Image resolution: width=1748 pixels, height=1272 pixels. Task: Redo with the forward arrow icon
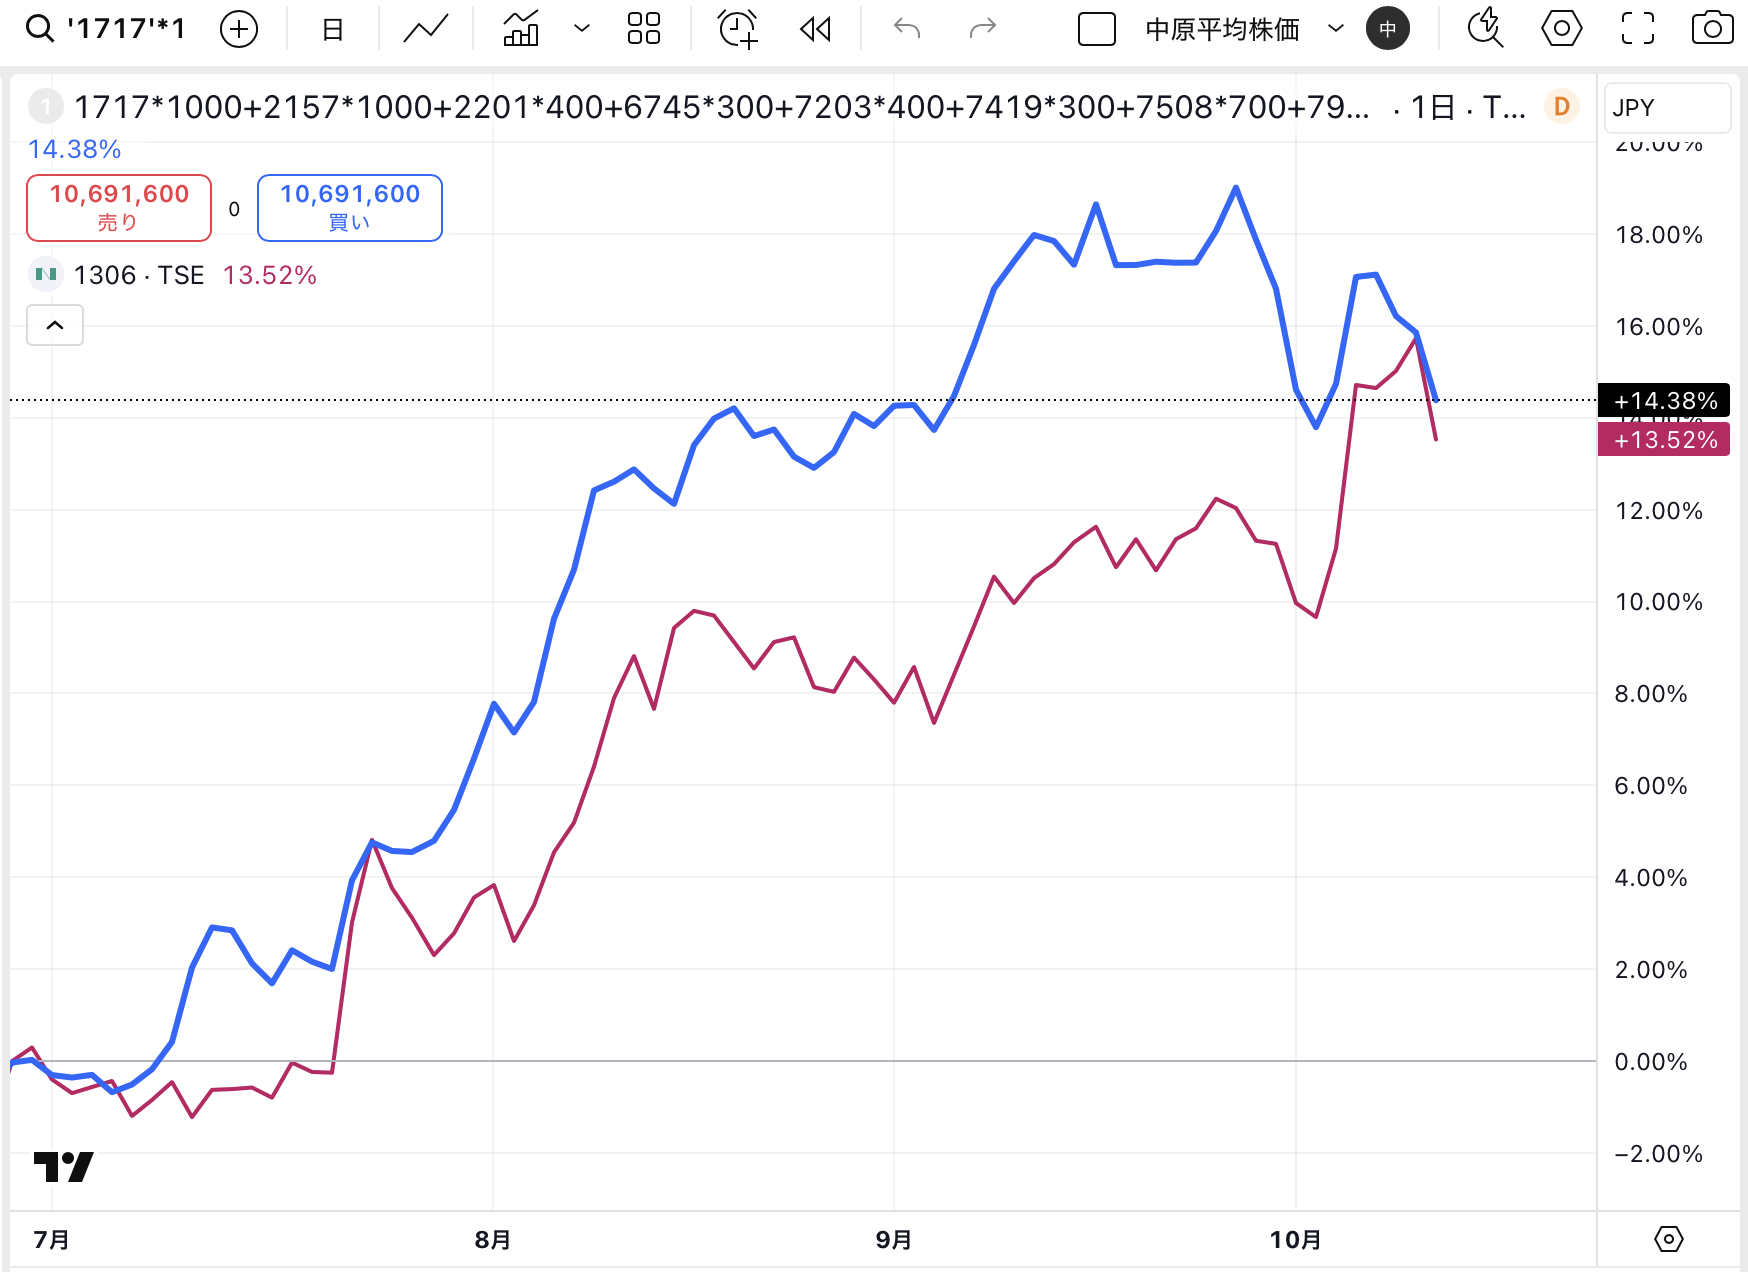coord(983,29)
